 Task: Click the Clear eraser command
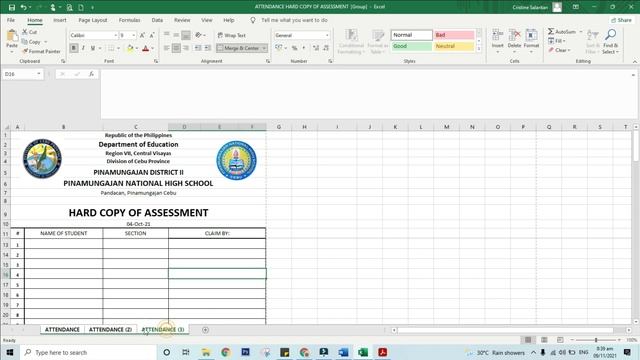(x=559, y=50)
